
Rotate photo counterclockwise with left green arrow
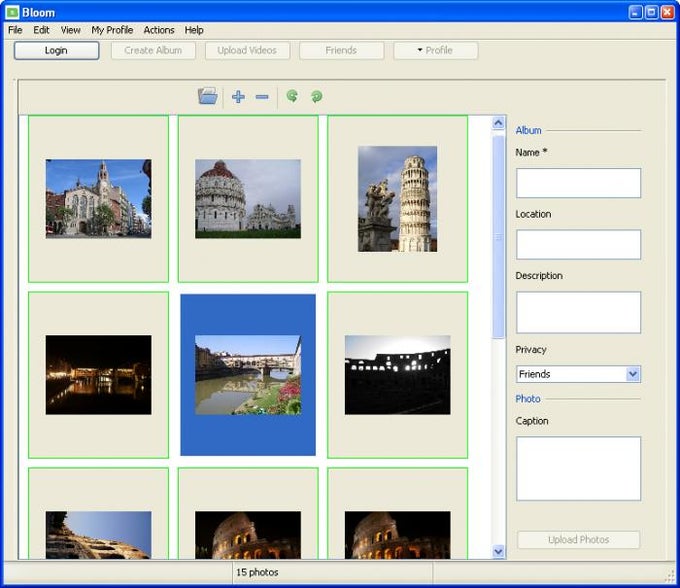pyautogui.click(x=292, y=97)
